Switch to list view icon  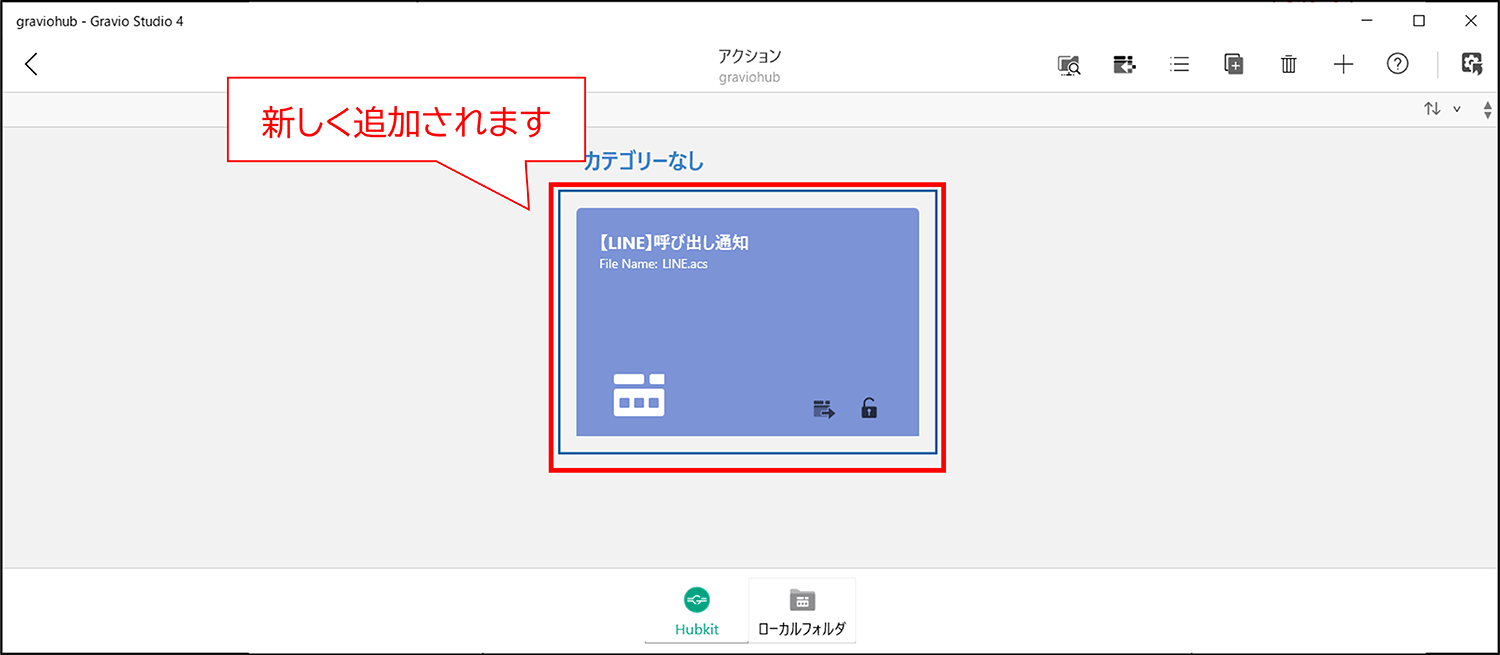(x=1180, y=65)
